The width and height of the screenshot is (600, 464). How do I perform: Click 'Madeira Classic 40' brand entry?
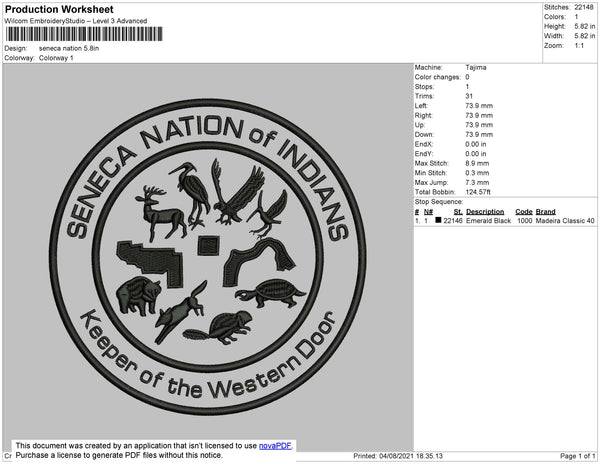[x=565, y=221]
